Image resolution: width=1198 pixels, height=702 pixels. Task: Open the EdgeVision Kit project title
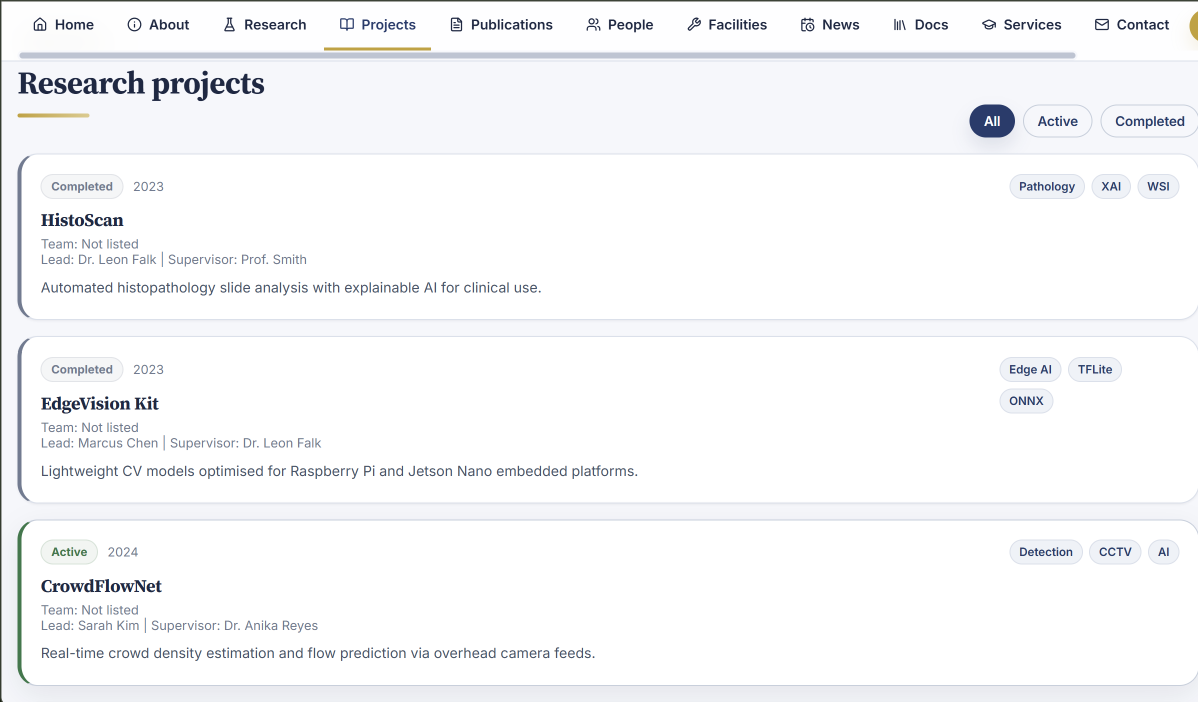[x=99, y=404]
